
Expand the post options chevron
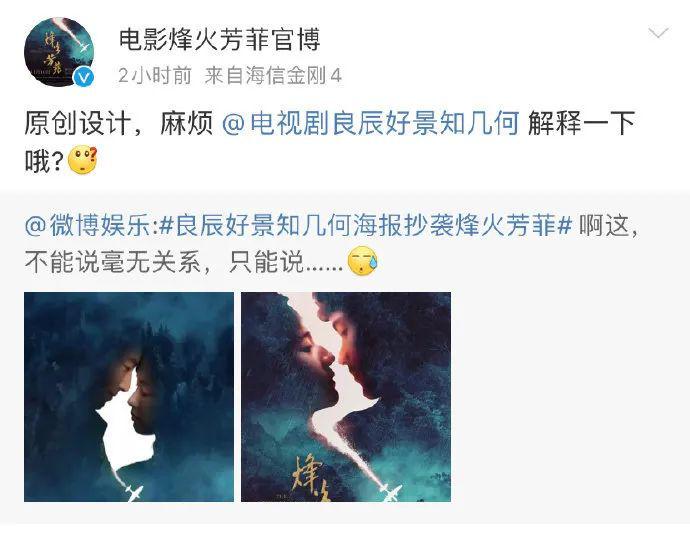(x=658, y=33)
